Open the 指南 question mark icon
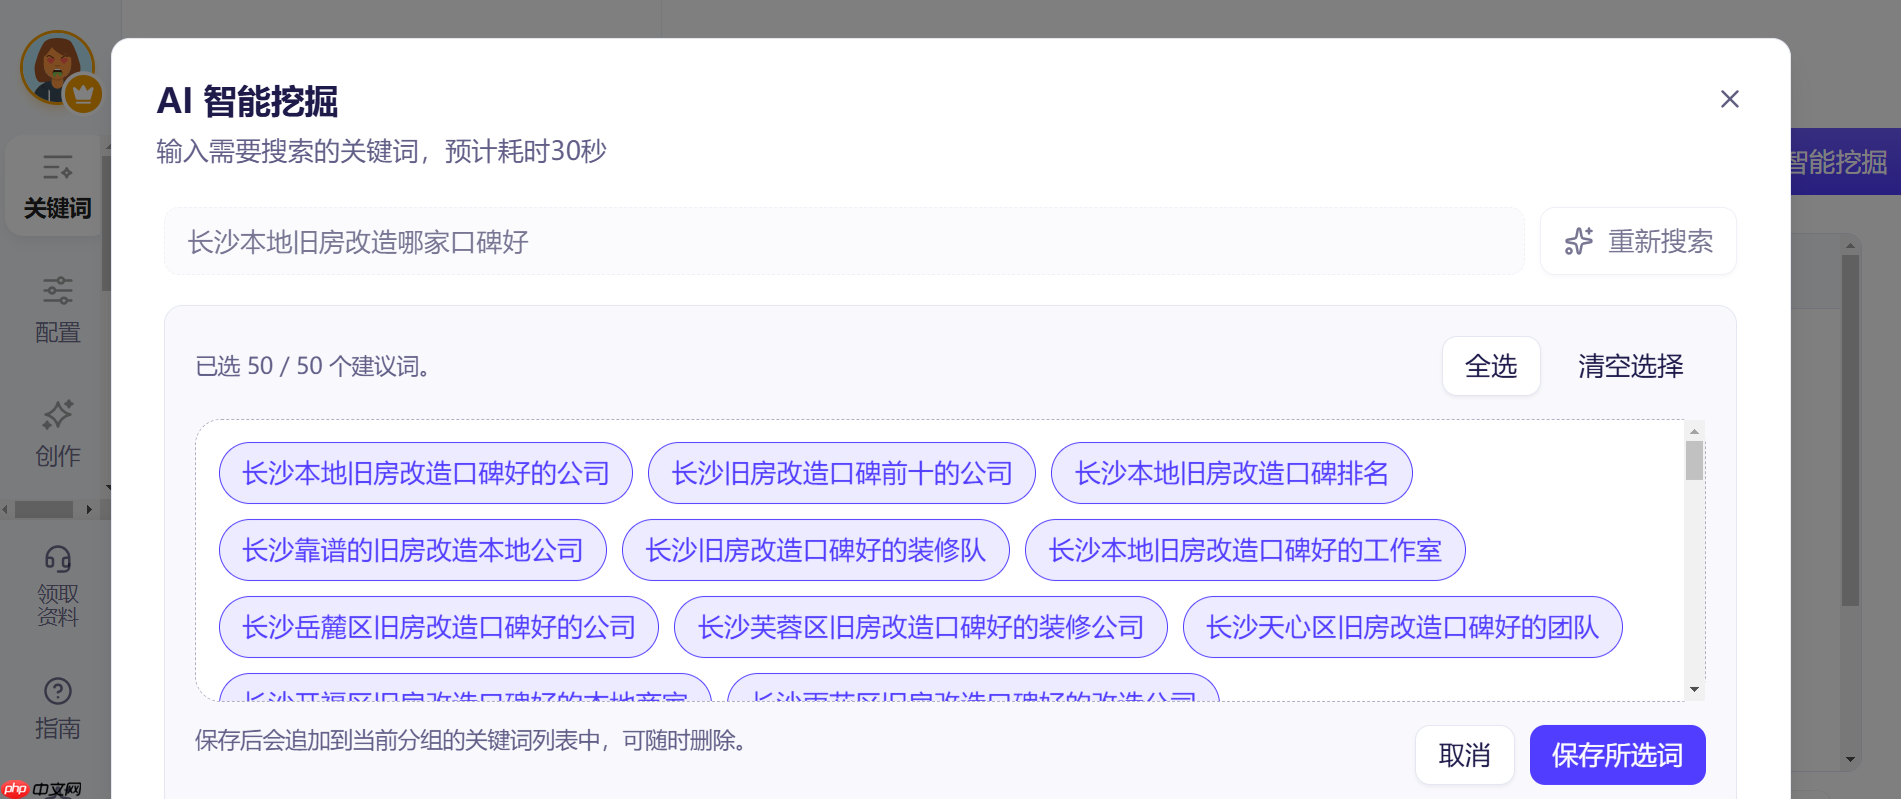 (x=58, y=691)
